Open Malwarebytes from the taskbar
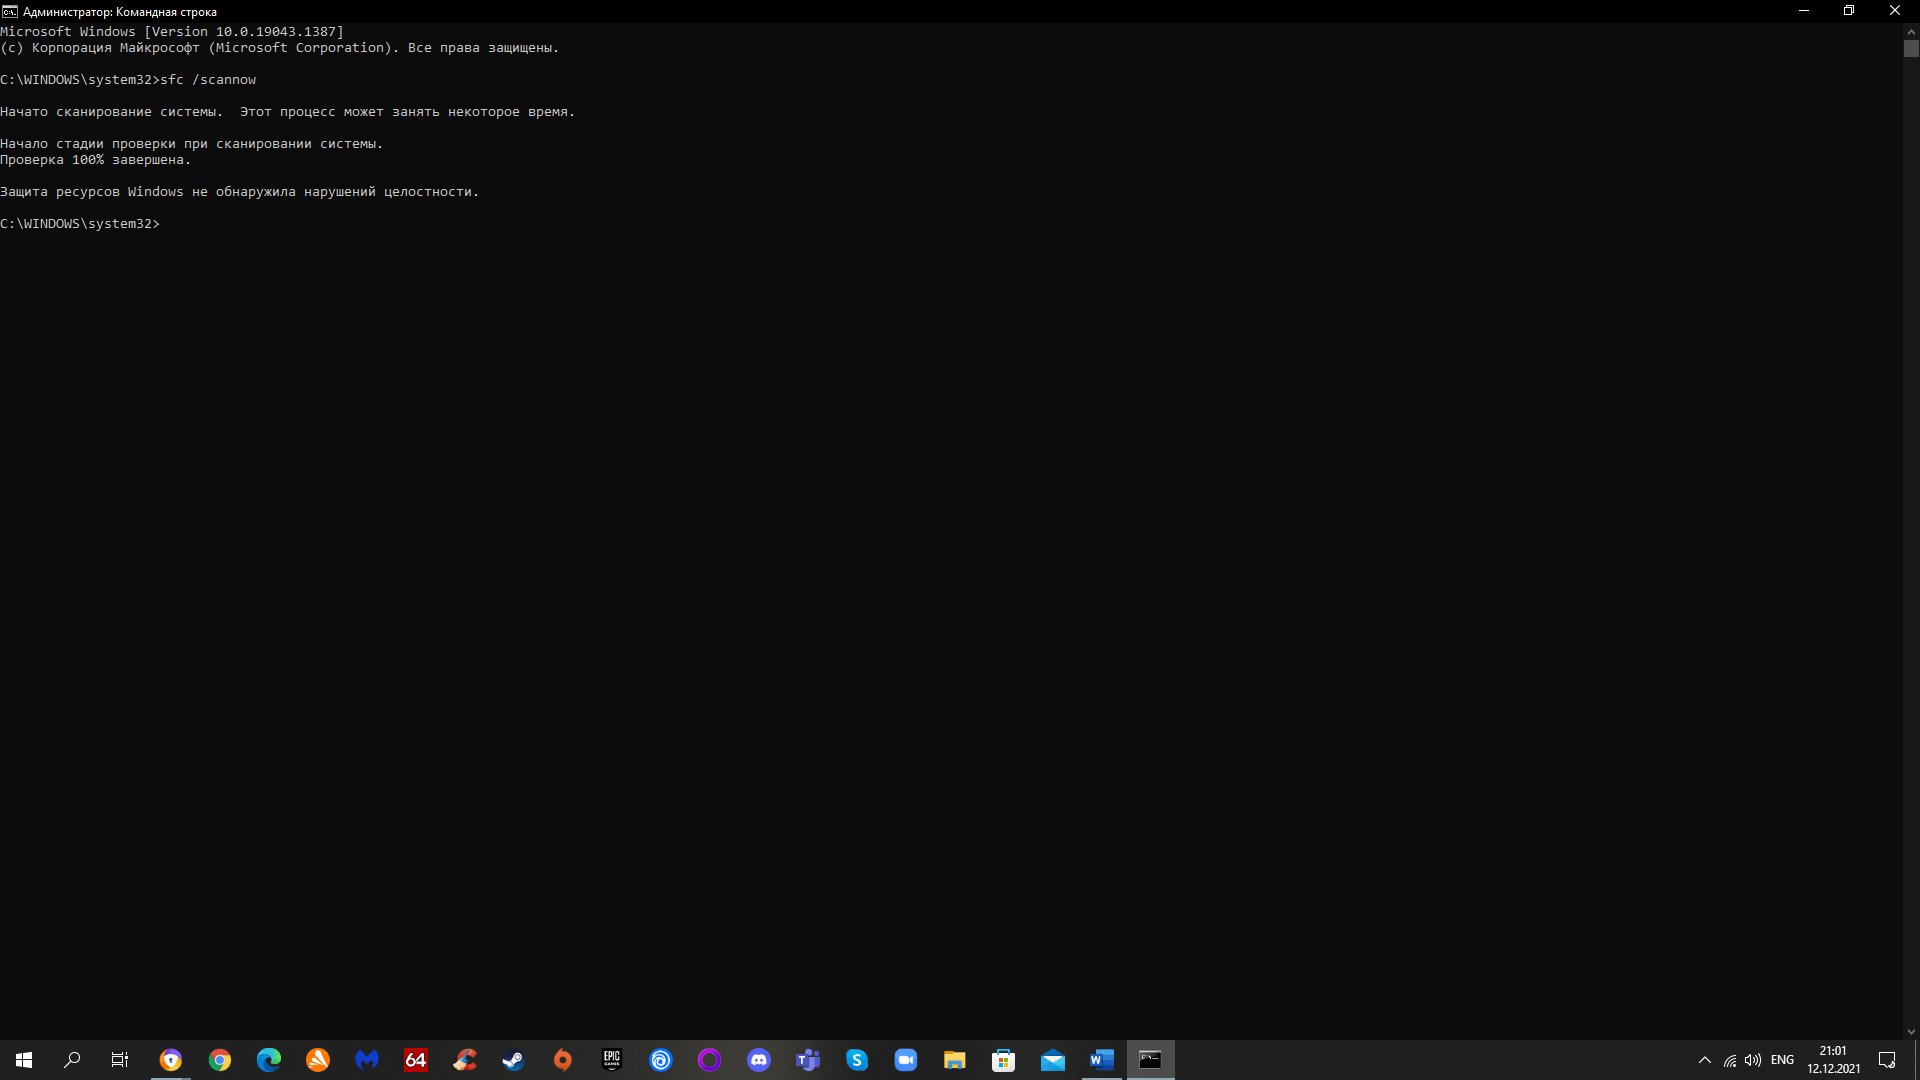 [367, 1060]
